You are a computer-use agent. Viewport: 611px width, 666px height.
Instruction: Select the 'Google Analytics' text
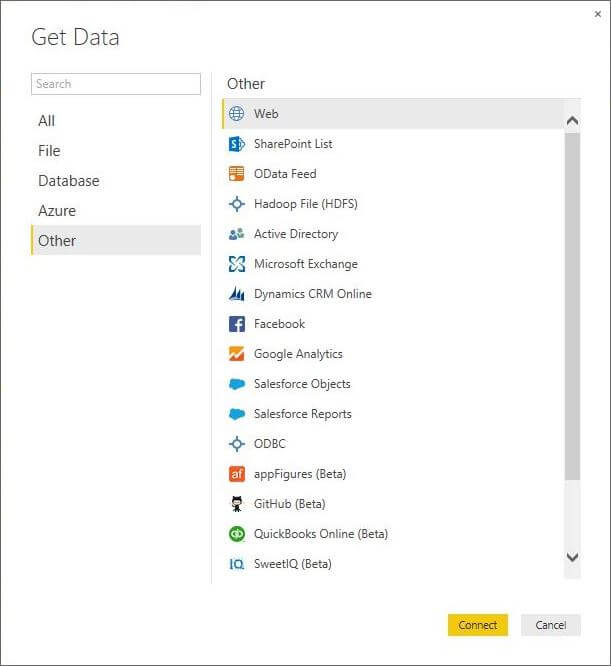point(298,354)
